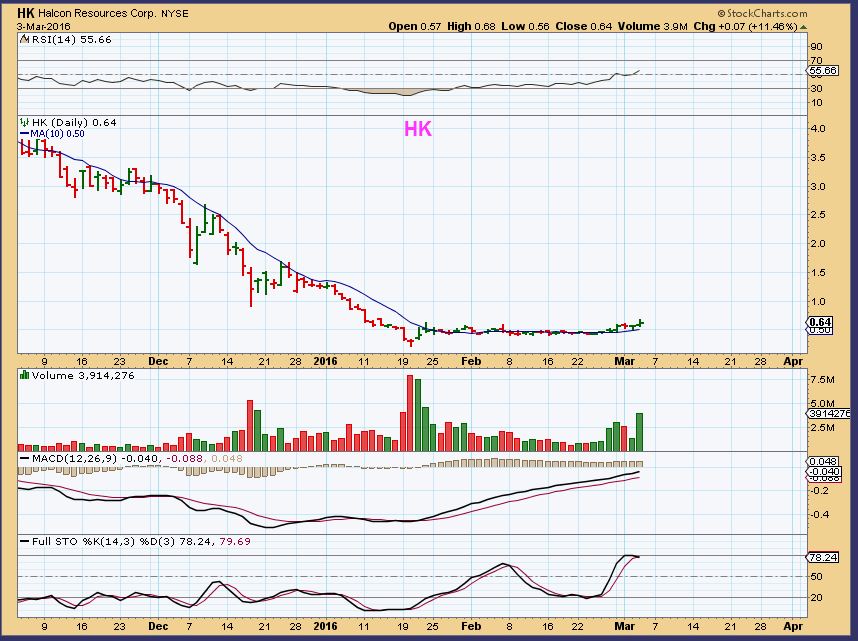Screen dimensions: 858x641
Task: Click the tallest red volume bar
Action: pos(410,413)
